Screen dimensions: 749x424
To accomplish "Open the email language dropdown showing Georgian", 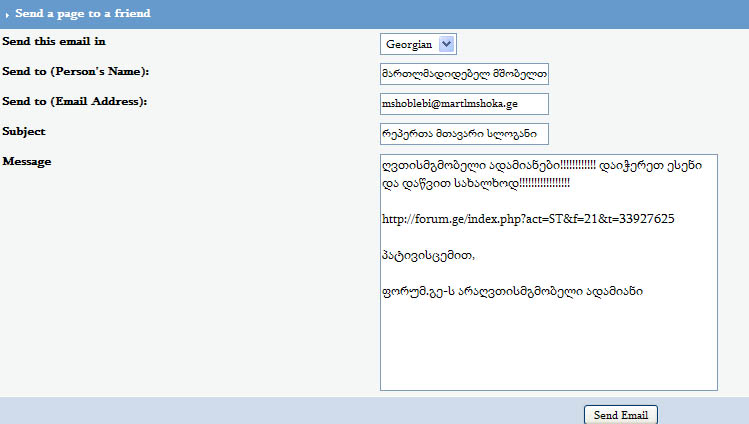I will tap(418, 44).
